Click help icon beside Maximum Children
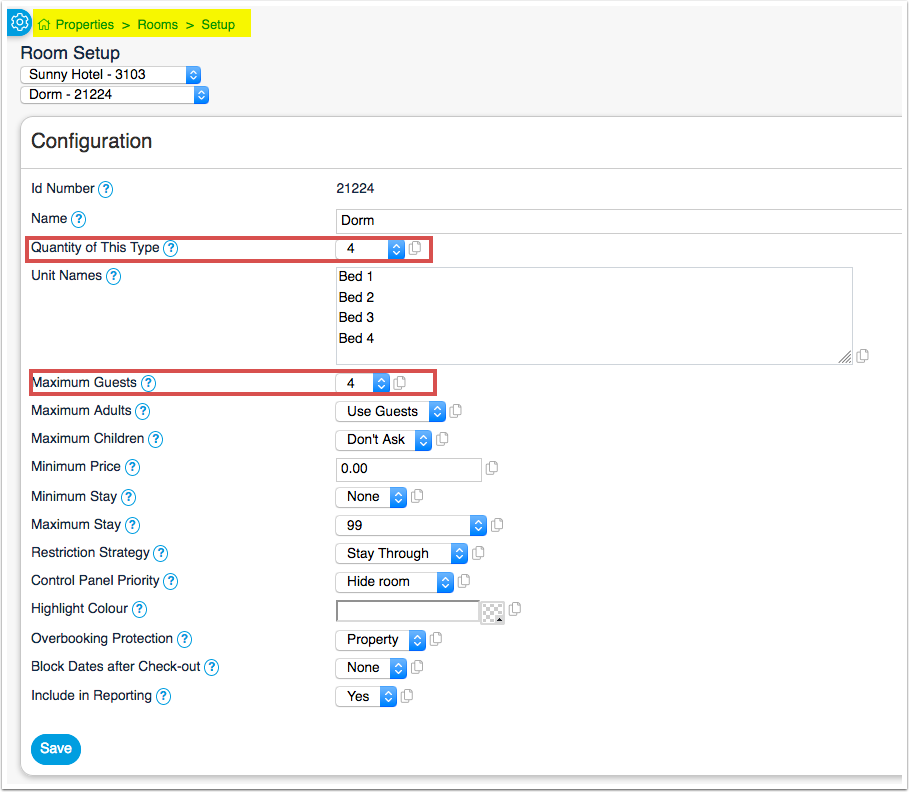 (155, 439)
